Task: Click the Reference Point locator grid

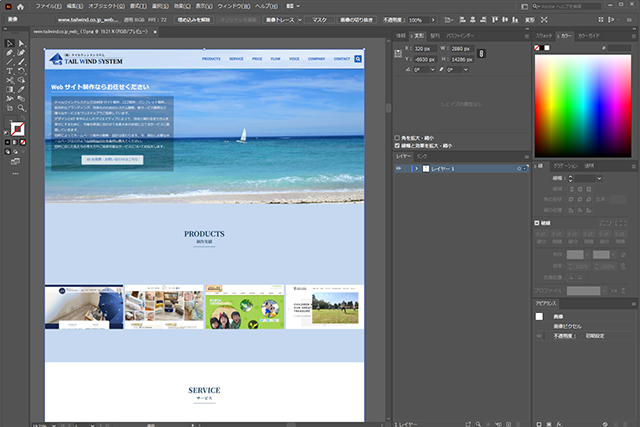Action: [398, 53]
